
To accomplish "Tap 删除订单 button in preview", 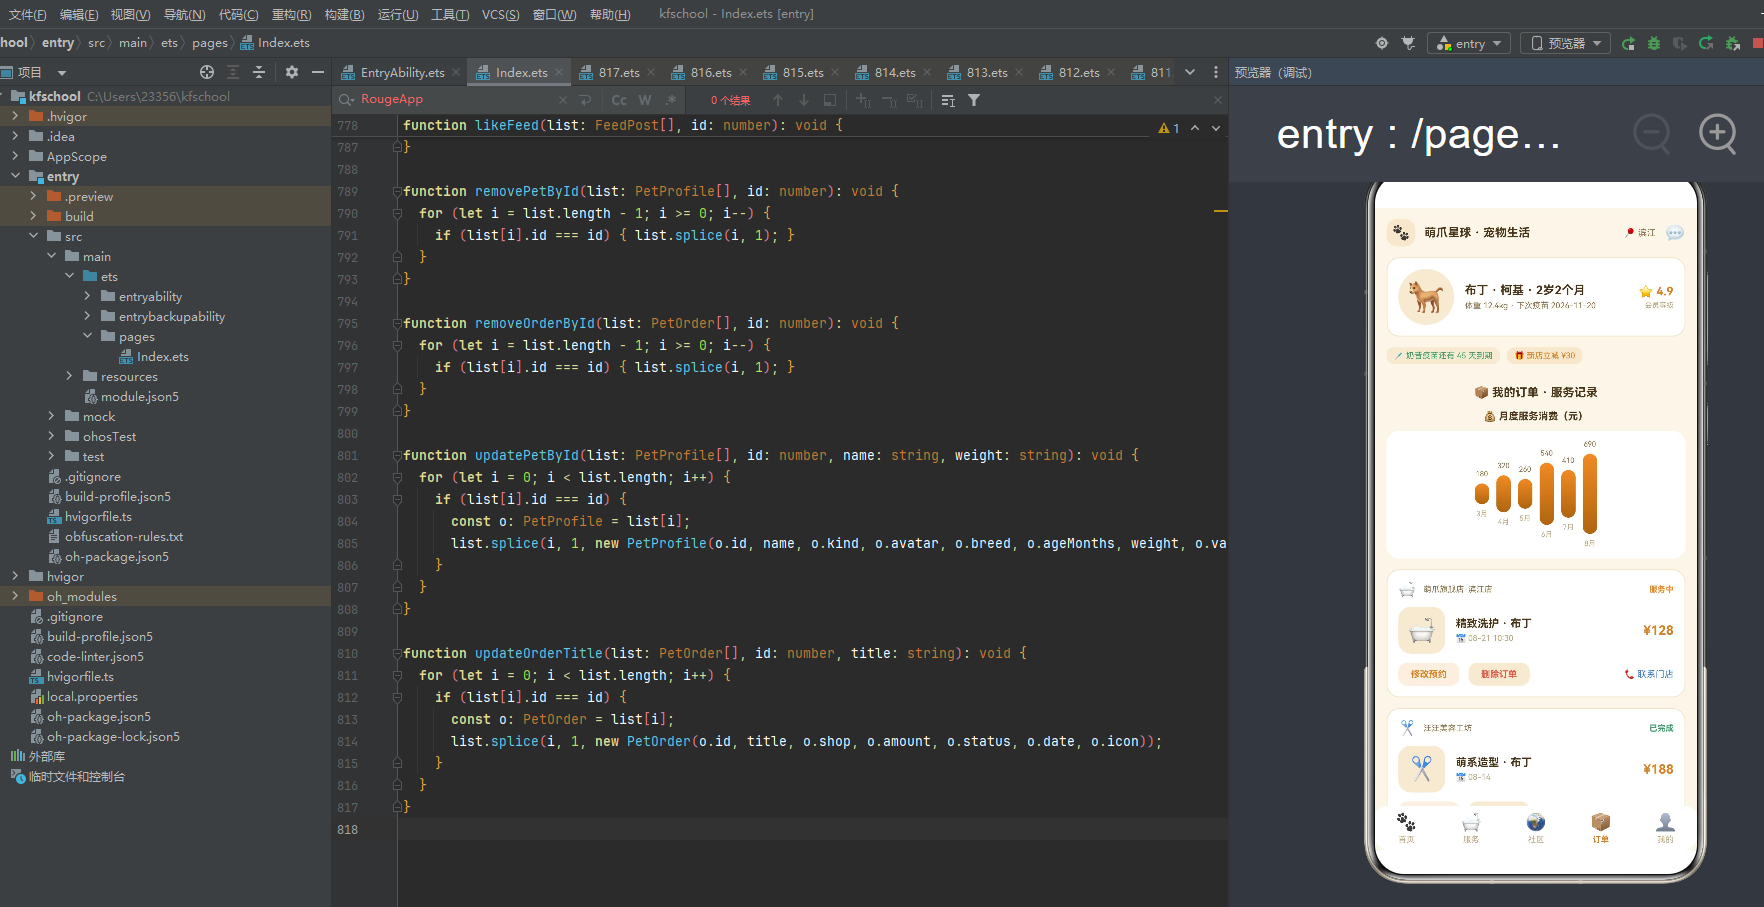I will (1498, 674).
